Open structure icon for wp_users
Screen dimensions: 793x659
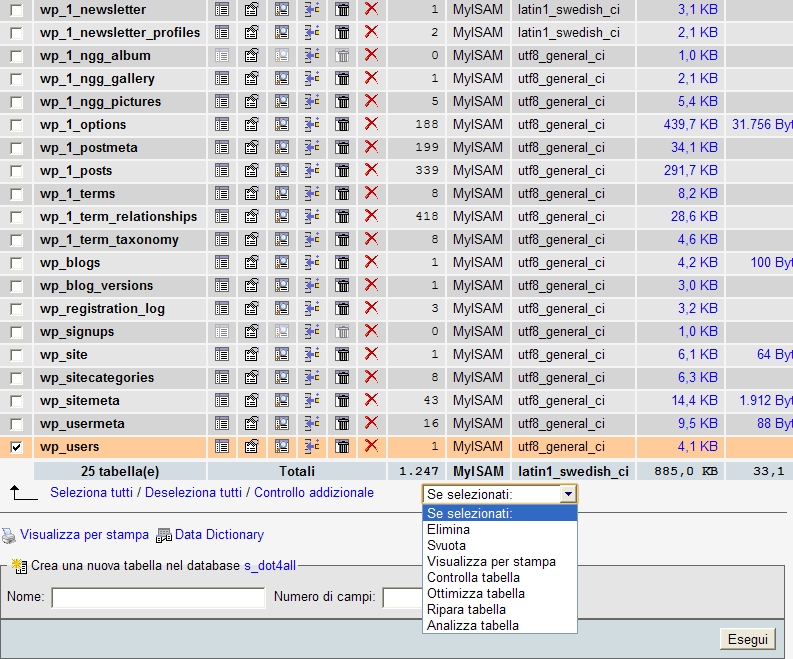point(251,447)
